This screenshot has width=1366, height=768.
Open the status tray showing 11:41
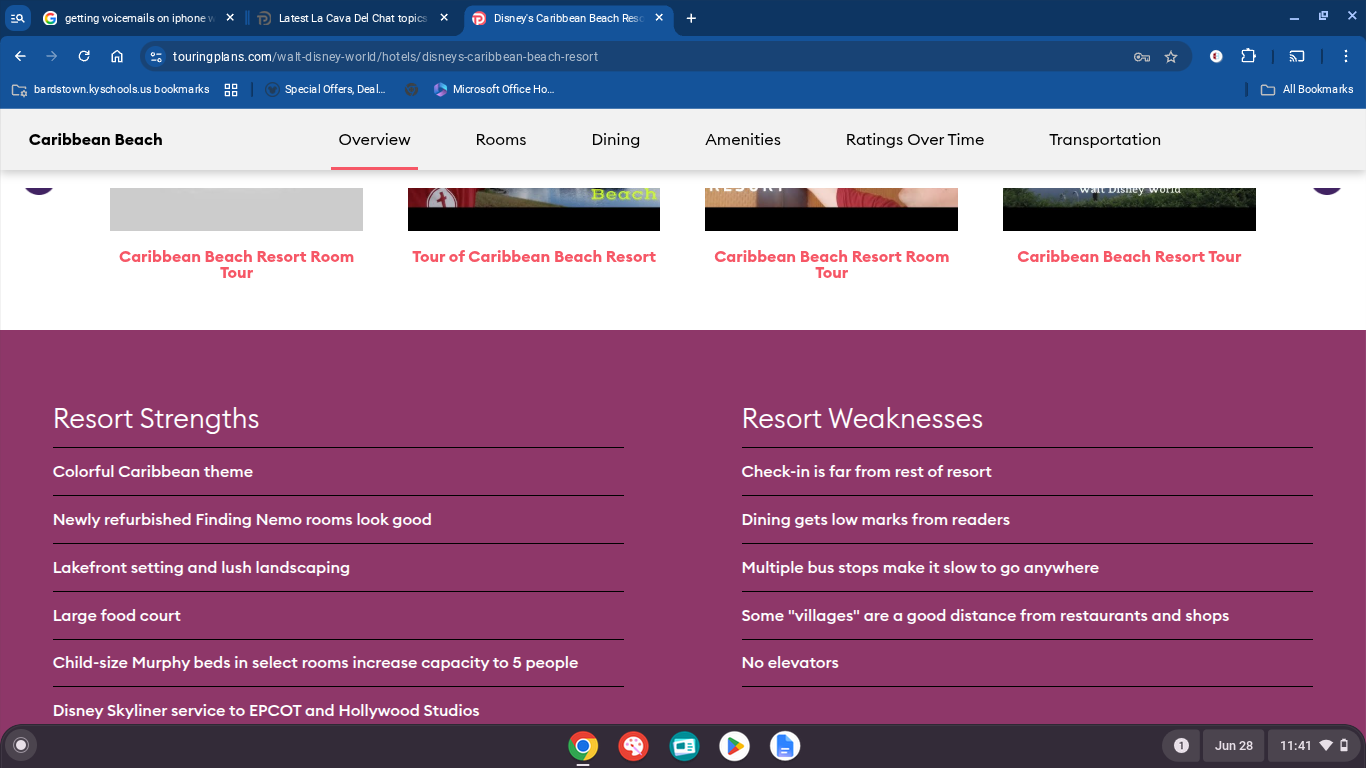1315,745
